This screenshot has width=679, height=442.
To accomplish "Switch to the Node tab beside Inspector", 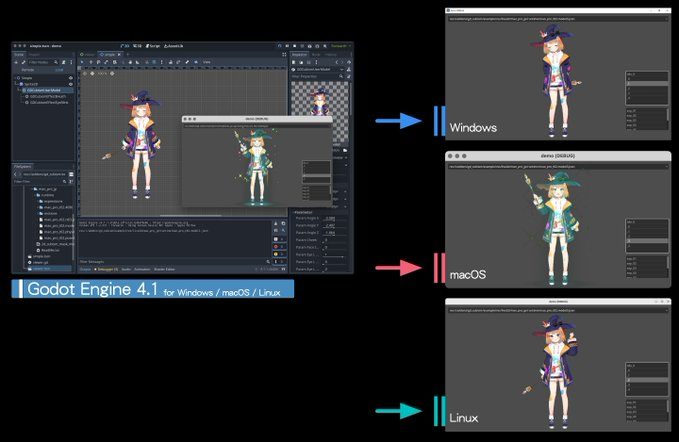I will pos(316,55).
